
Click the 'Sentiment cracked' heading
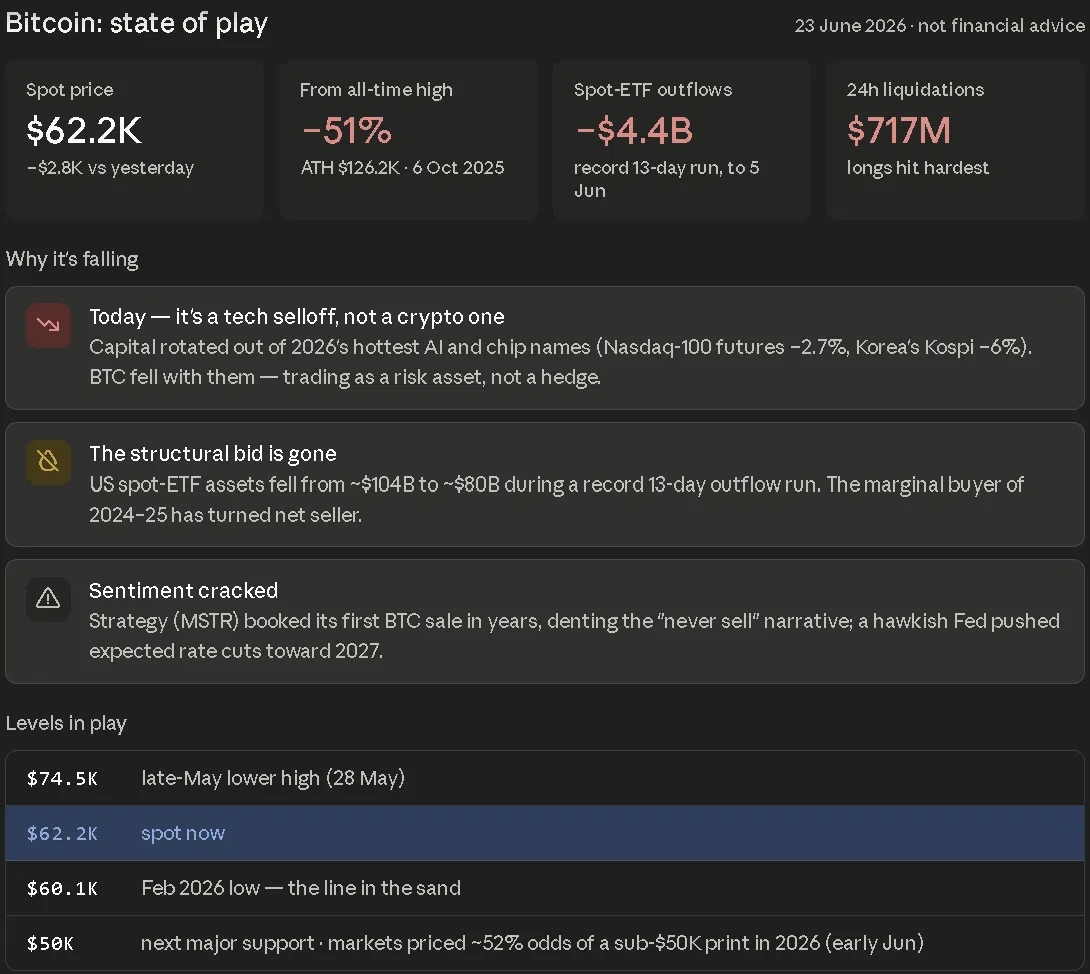(x=184, y=591)
